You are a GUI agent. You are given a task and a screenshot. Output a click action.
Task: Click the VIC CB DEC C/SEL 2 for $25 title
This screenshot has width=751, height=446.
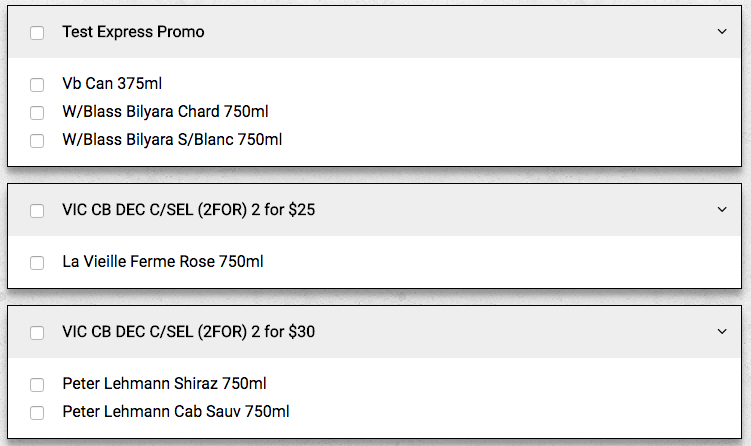189,210
